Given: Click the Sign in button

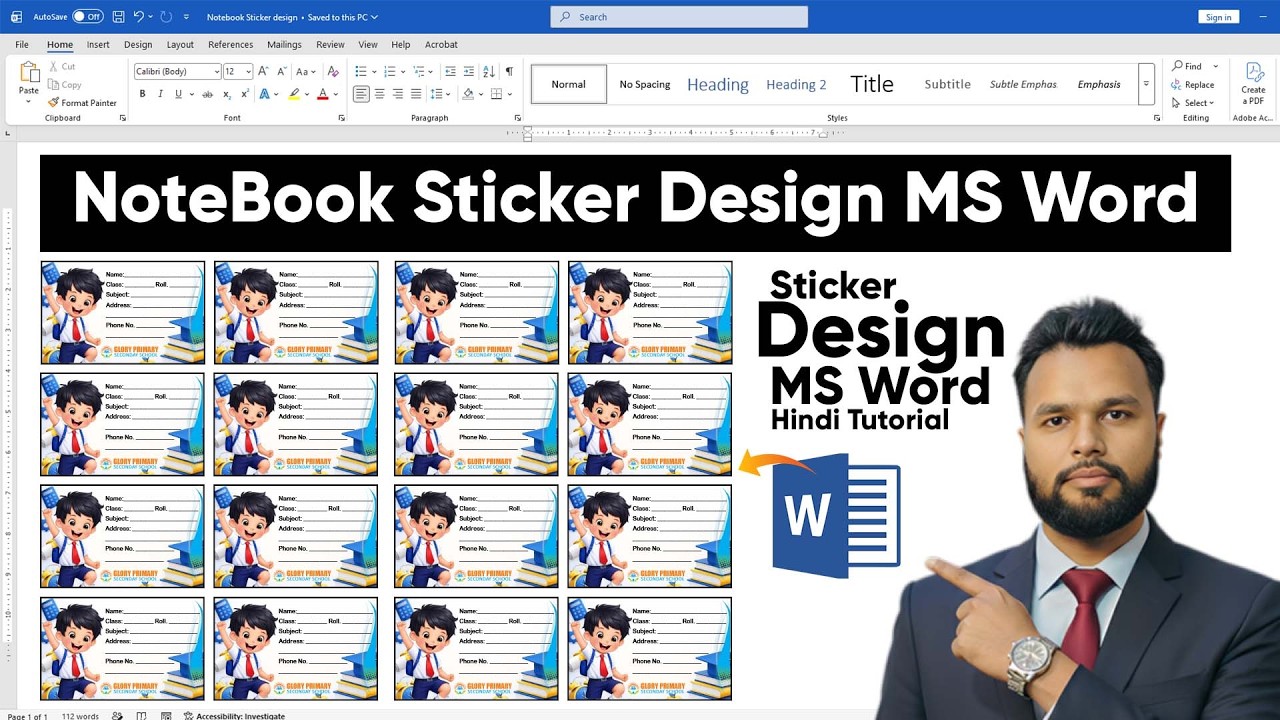Looking at the screenshot, I should 1218,17.
